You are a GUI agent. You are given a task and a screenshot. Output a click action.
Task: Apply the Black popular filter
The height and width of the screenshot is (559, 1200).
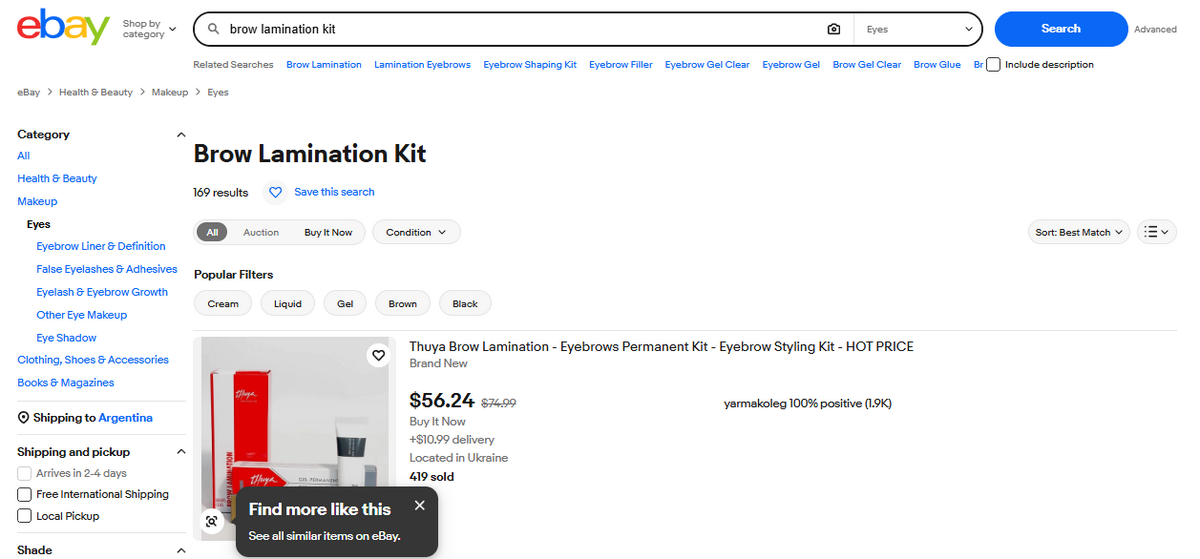pyautogui.click(x=465, y=303)
